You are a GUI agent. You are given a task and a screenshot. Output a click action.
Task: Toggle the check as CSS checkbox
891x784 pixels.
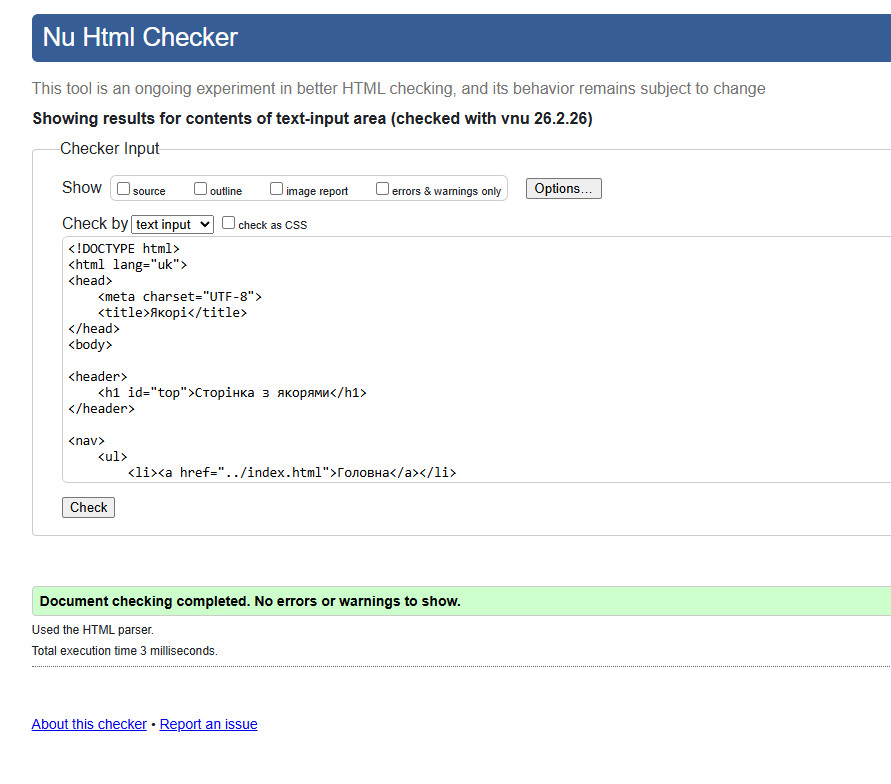pos(229,224)
